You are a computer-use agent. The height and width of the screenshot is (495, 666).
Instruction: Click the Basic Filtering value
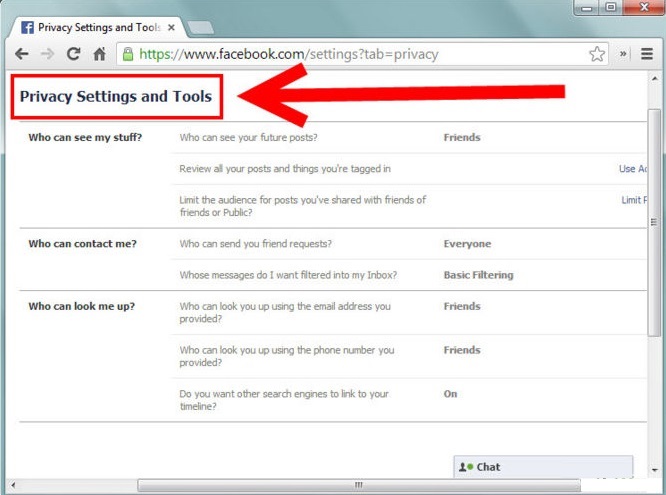click(x=478, y=275)
